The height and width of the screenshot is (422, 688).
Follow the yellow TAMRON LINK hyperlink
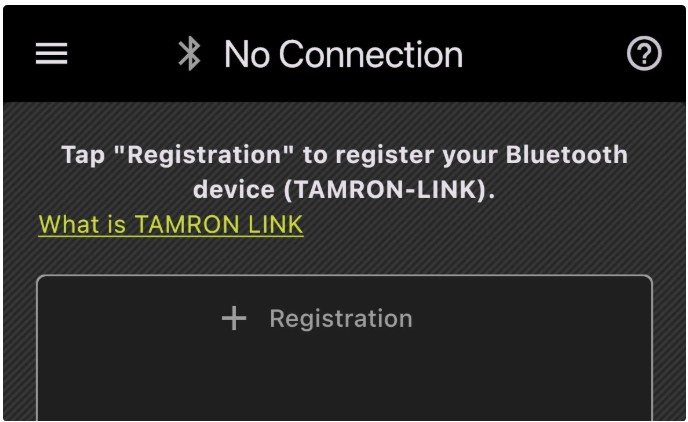point(170,224)
